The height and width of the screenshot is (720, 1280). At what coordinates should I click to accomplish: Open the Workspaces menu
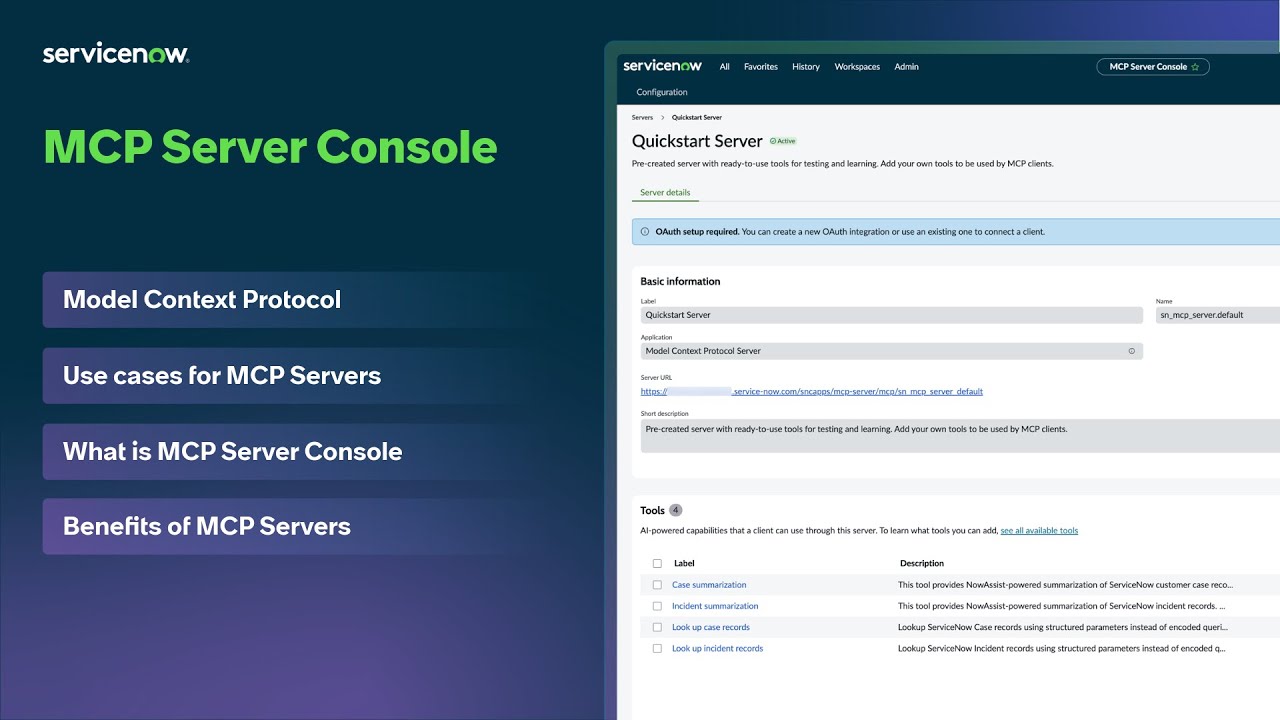[857, 66]
